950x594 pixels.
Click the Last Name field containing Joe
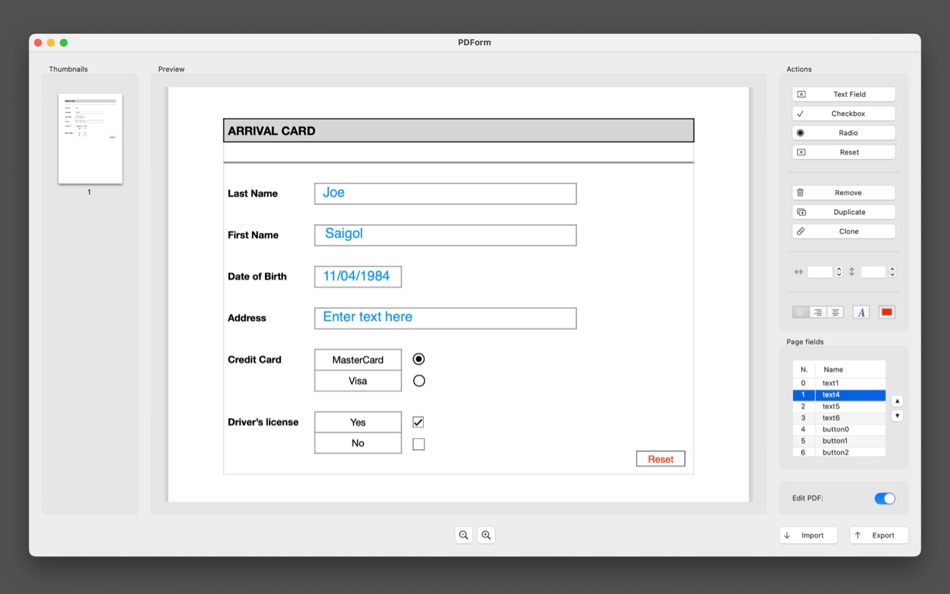click(x=445, y=193)
